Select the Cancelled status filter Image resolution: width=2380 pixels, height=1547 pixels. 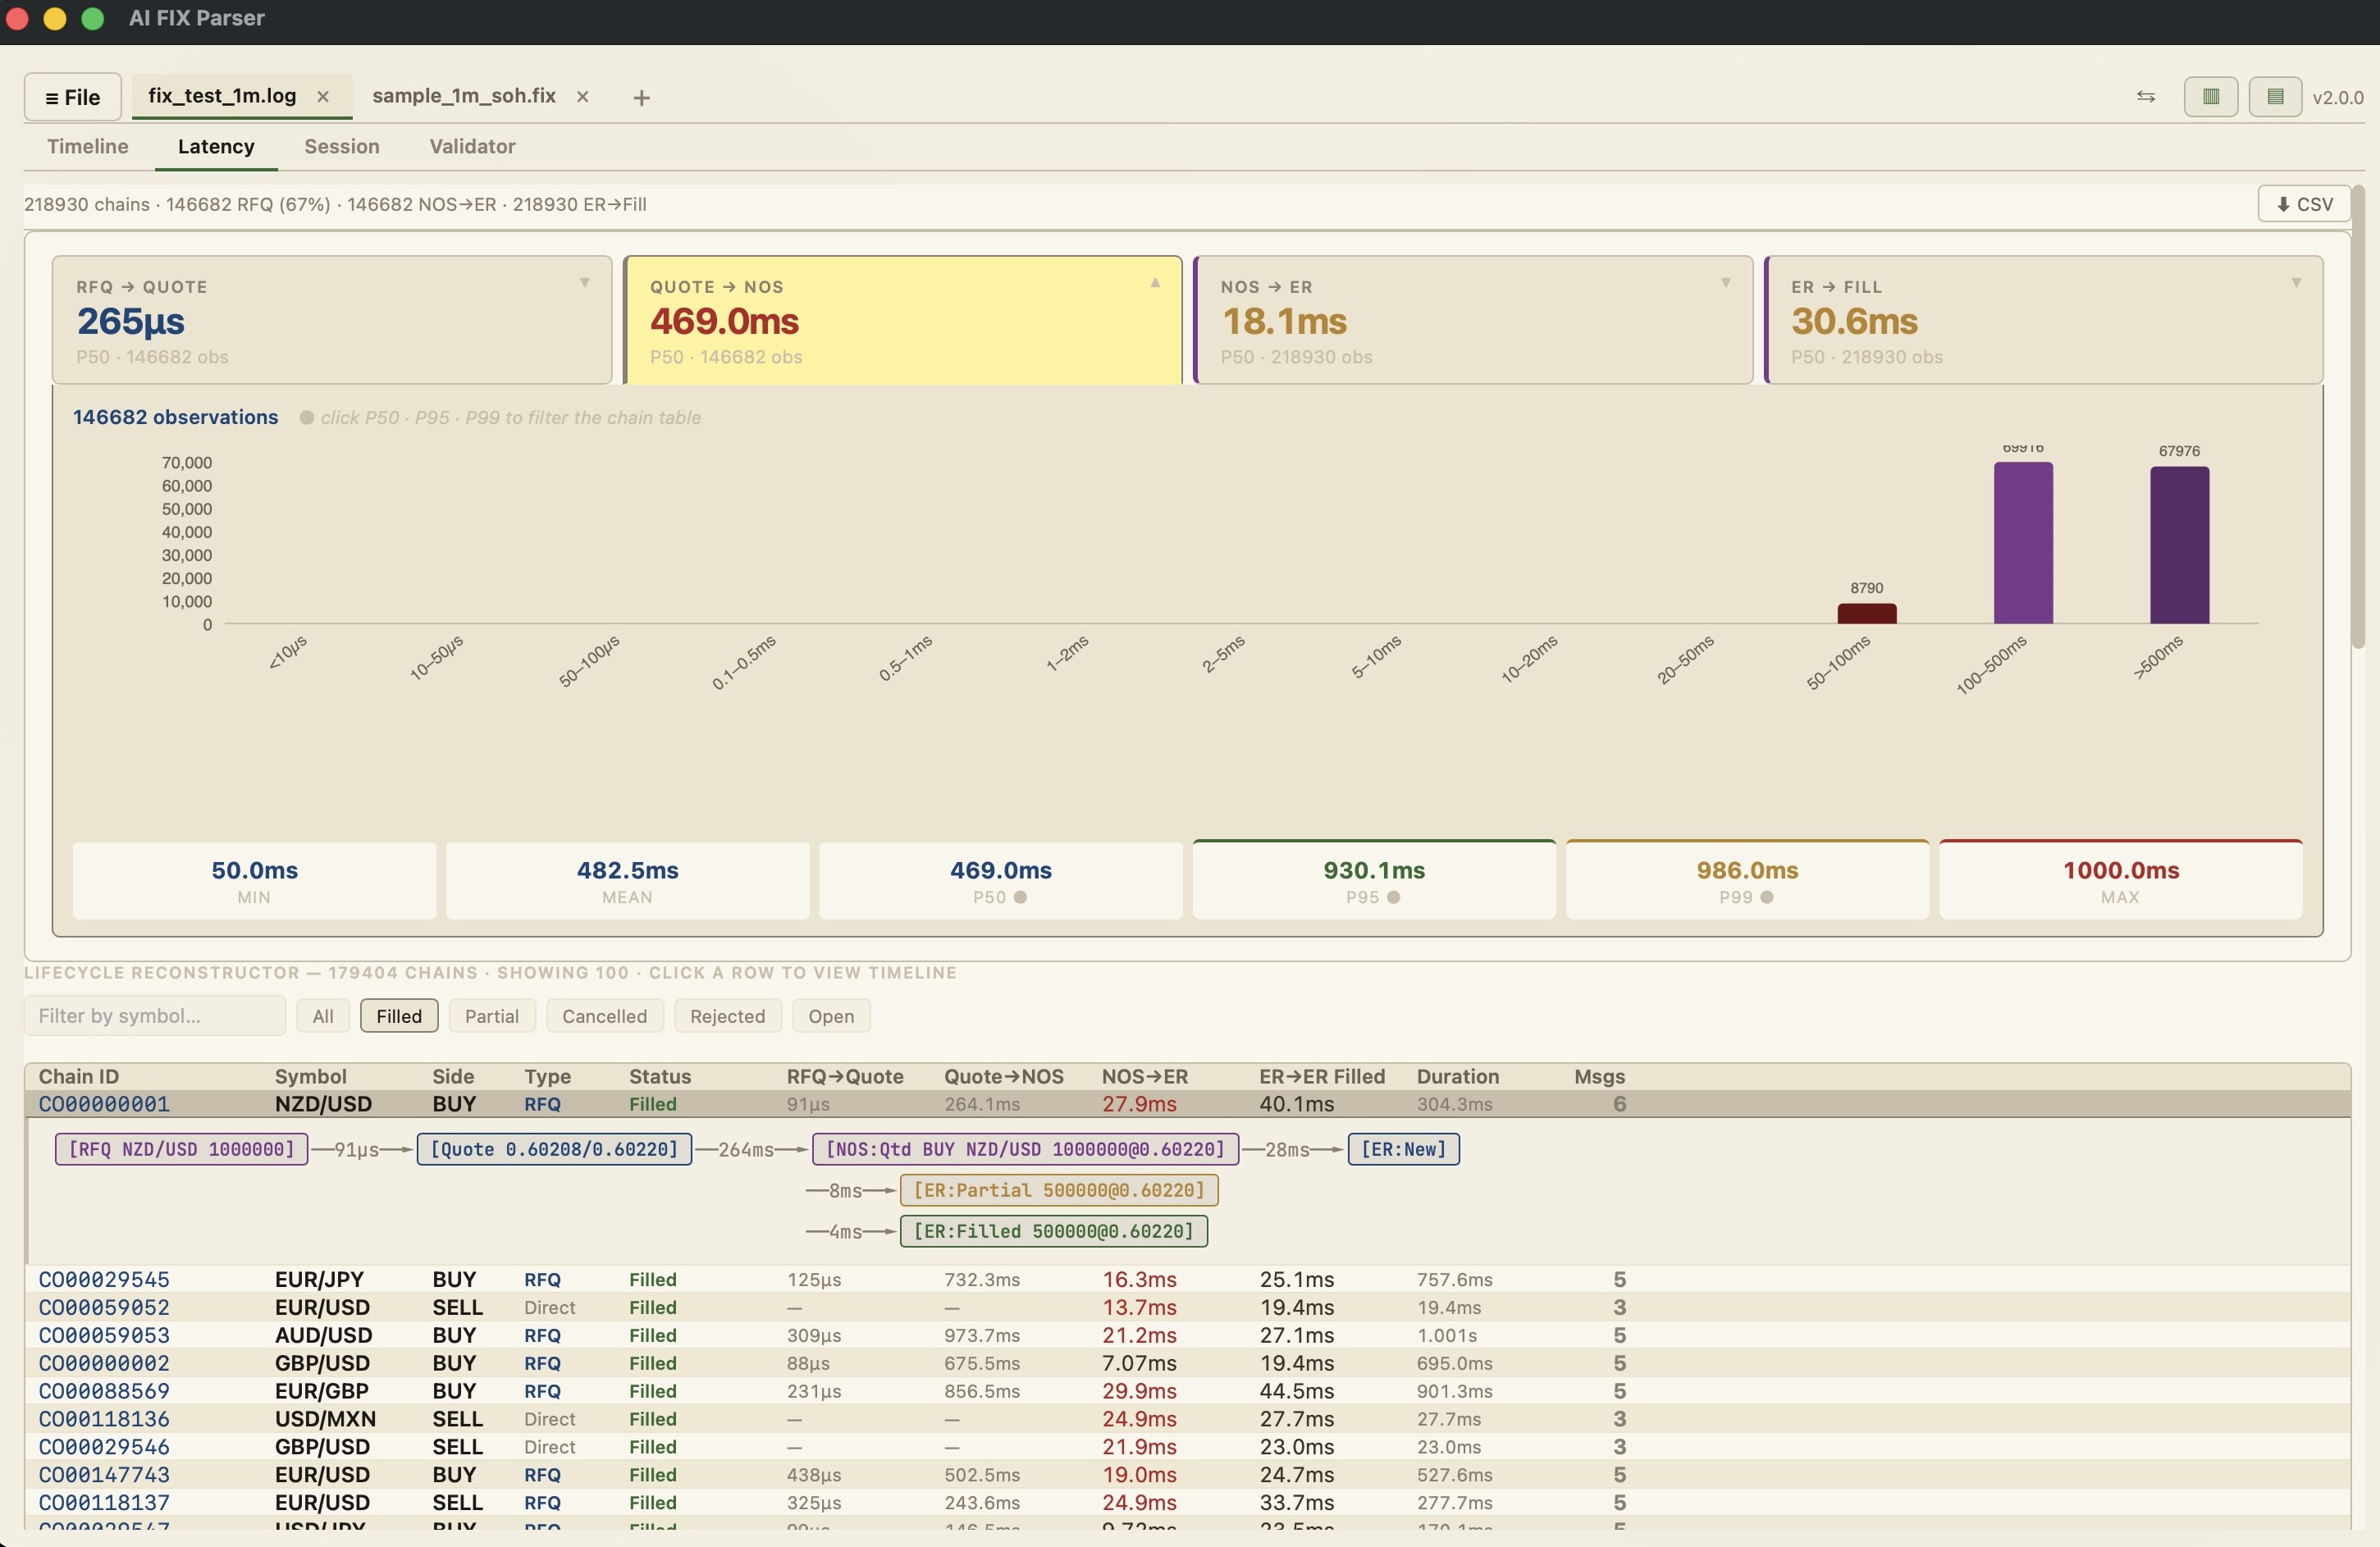(604, 1016)
